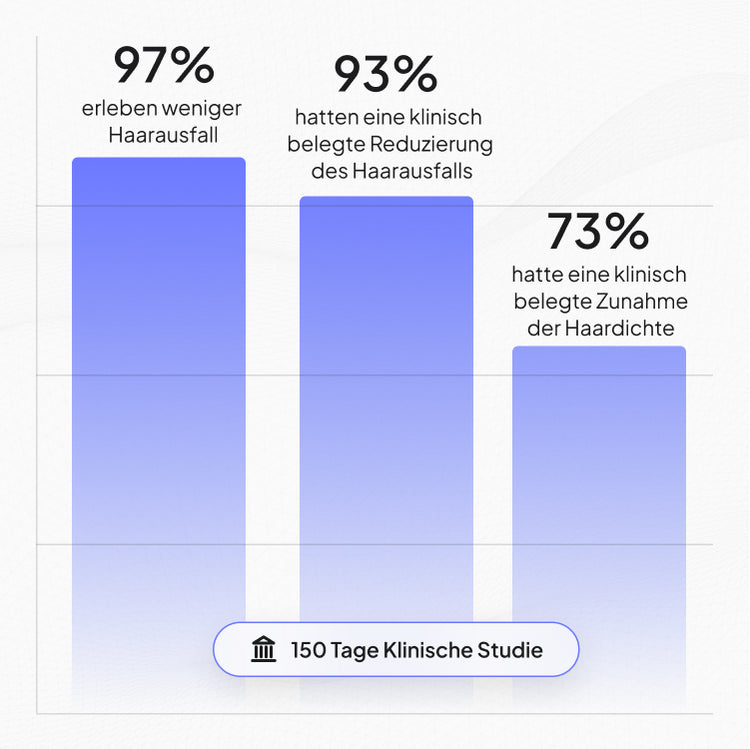Click the 93% headline number

pos(386,74)
